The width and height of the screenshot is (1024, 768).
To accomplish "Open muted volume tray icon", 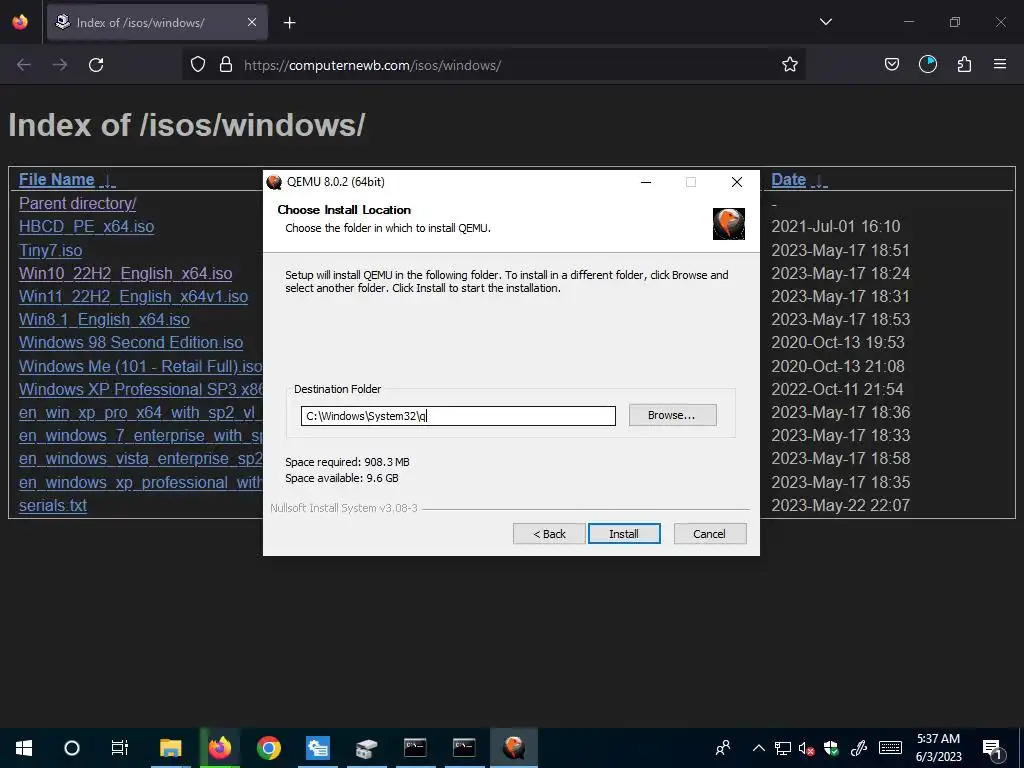I will [x=806, y=748].
